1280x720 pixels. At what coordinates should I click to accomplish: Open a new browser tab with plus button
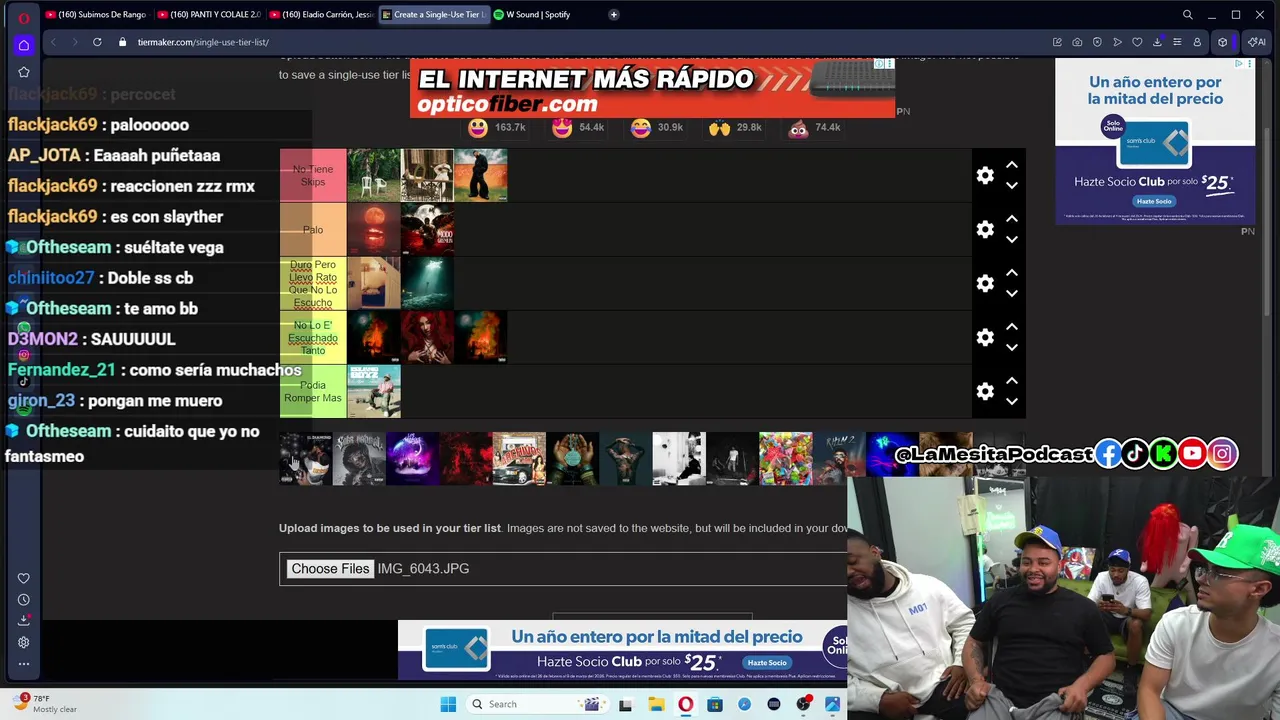tap(613, 15)
